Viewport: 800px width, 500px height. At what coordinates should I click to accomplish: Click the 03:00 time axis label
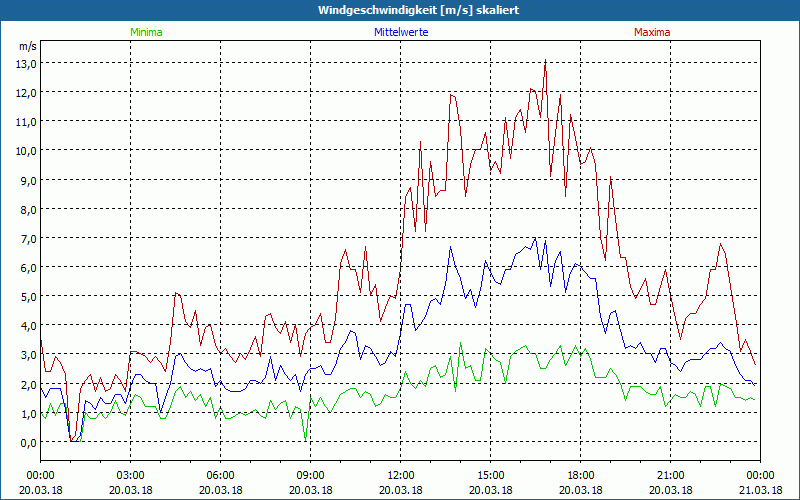130,475
